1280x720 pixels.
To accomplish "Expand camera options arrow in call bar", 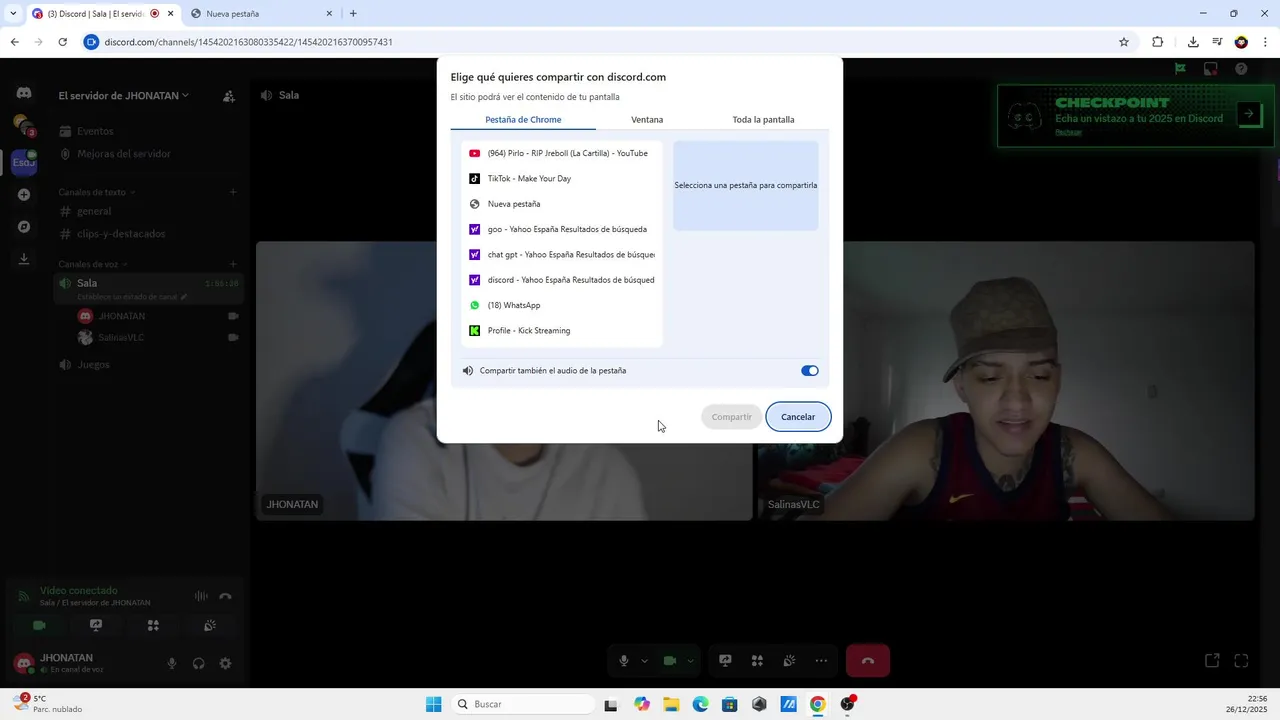I will coord(690,661).
